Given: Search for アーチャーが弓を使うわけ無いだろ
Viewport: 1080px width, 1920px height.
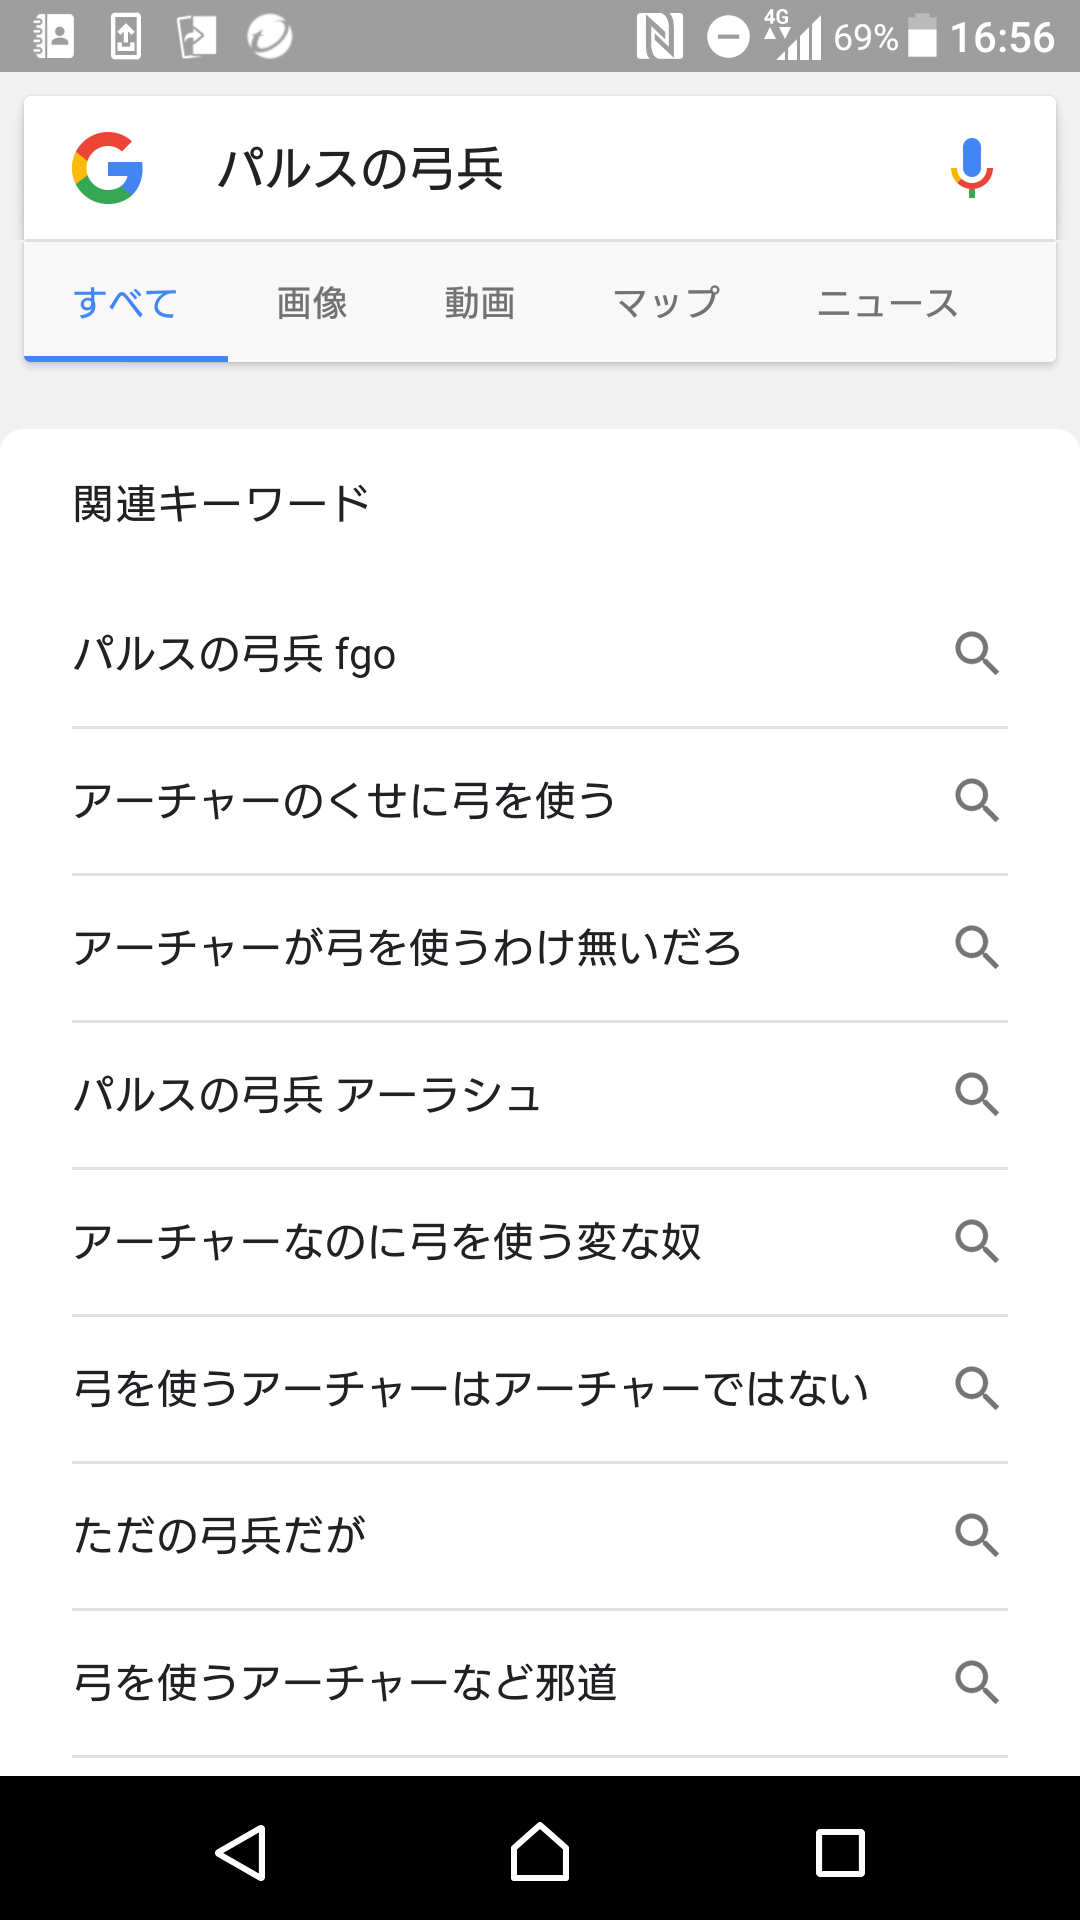Looking at the screenshot, I should tap(408, 948).
